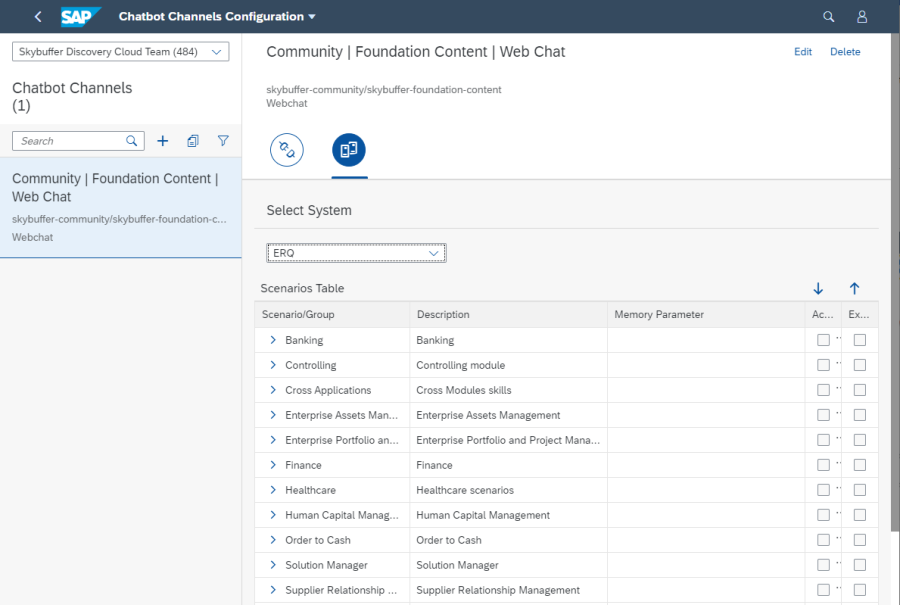Click the Ex... column header
900x605 pixels.
859,315
